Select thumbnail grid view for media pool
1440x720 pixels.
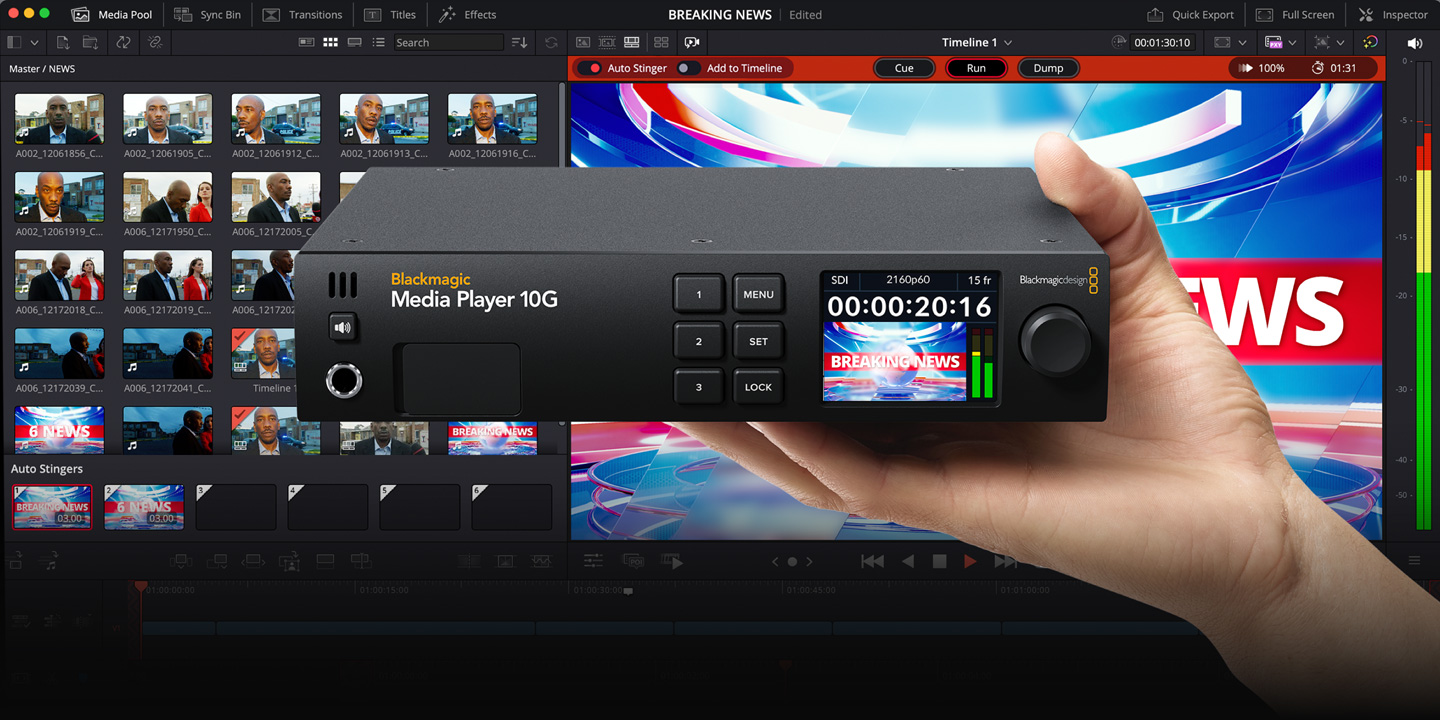330,43
